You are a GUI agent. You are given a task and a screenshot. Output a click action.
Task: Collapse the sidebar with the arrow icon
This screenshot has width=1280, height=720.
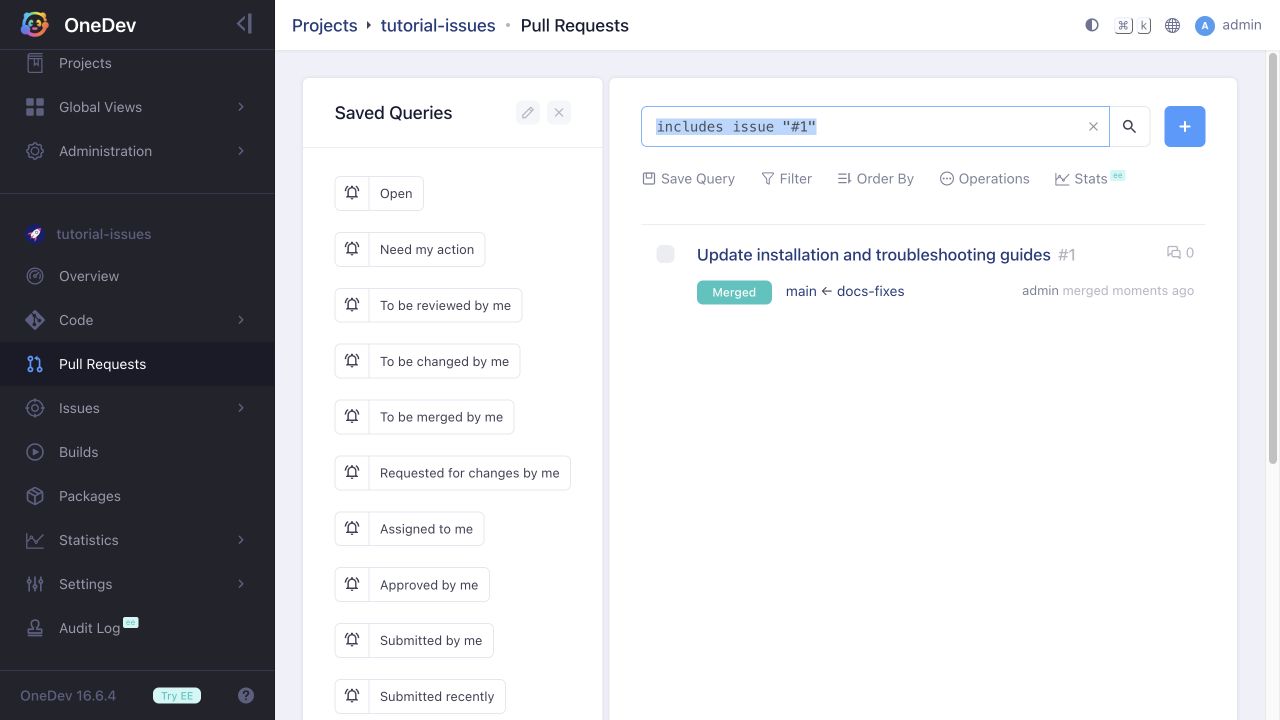pyautogui.click(x=244, y=24)
